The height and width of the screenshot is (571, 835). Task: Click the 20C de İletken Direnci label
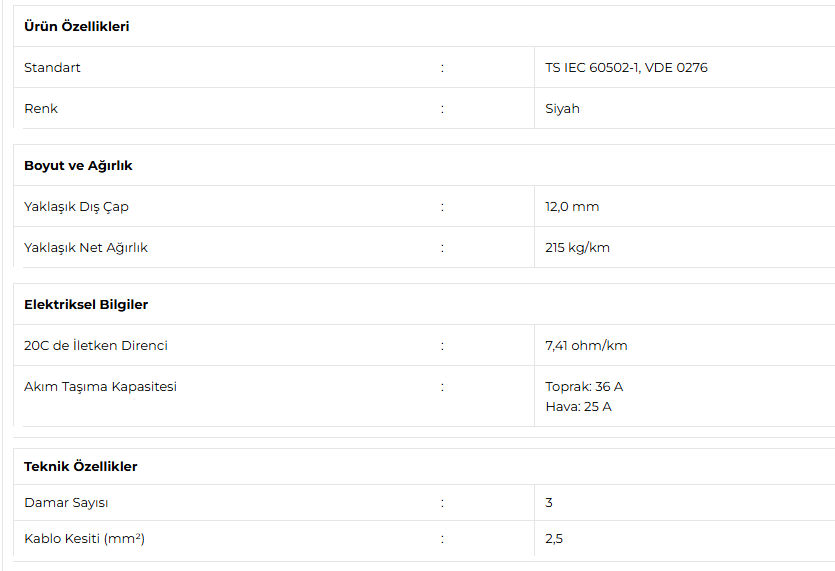pyautogui.click(x=96, y=346)
